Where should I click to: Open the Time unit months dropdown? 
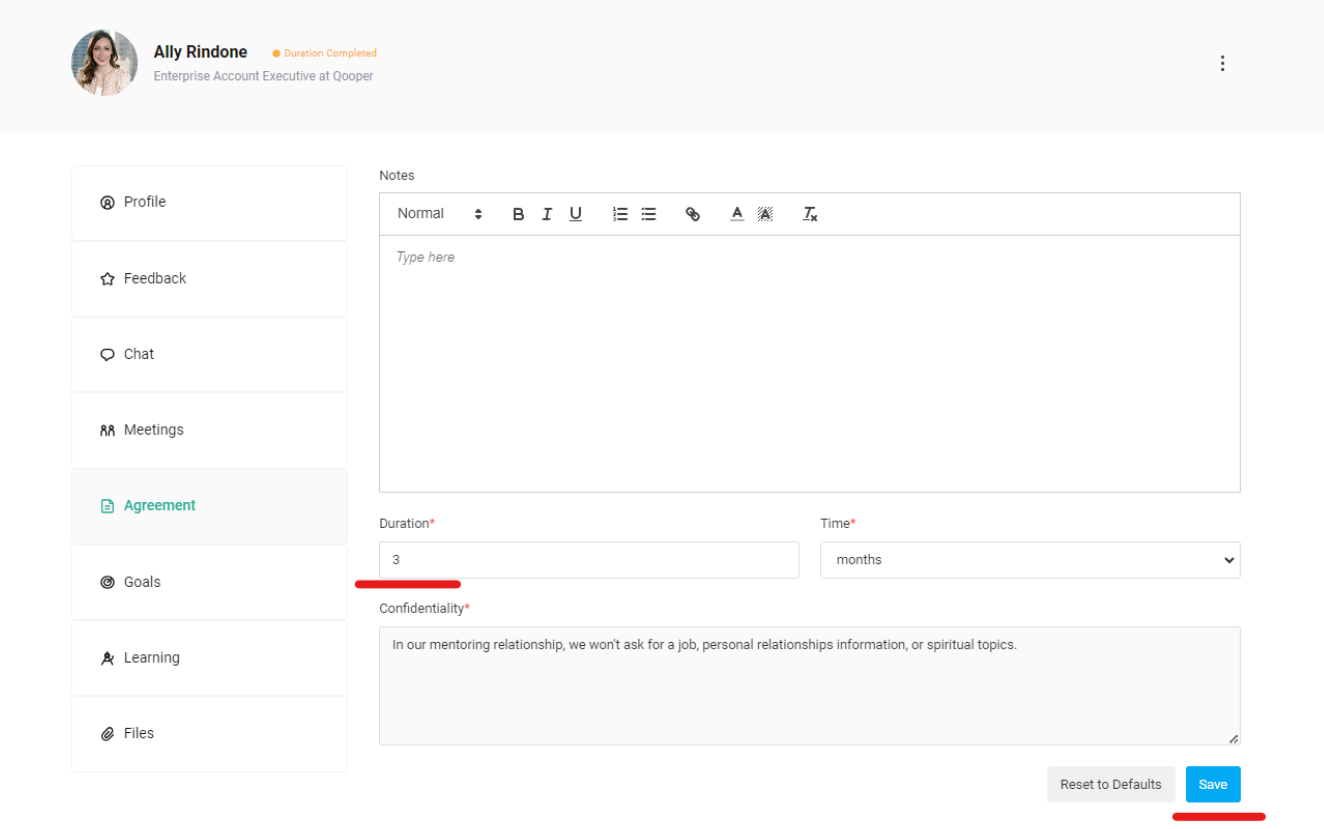tap(1029, 560)
